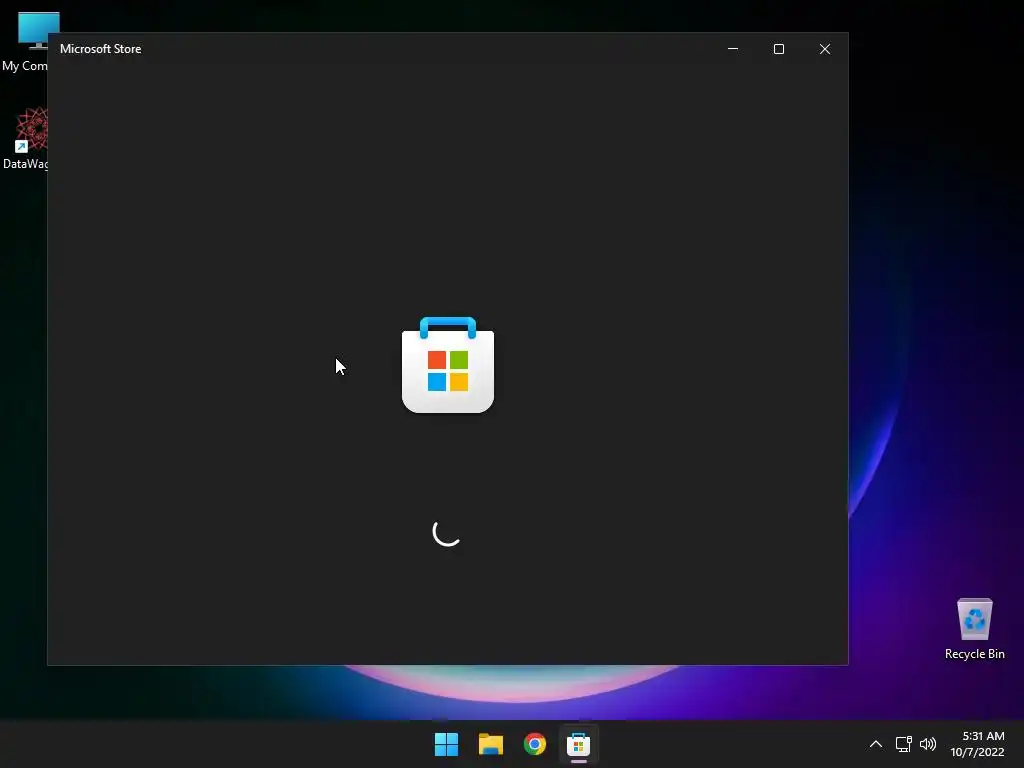1024x768 pixels.
Task: Select the Microsoft Store taskbar icon
Action: 579,744
